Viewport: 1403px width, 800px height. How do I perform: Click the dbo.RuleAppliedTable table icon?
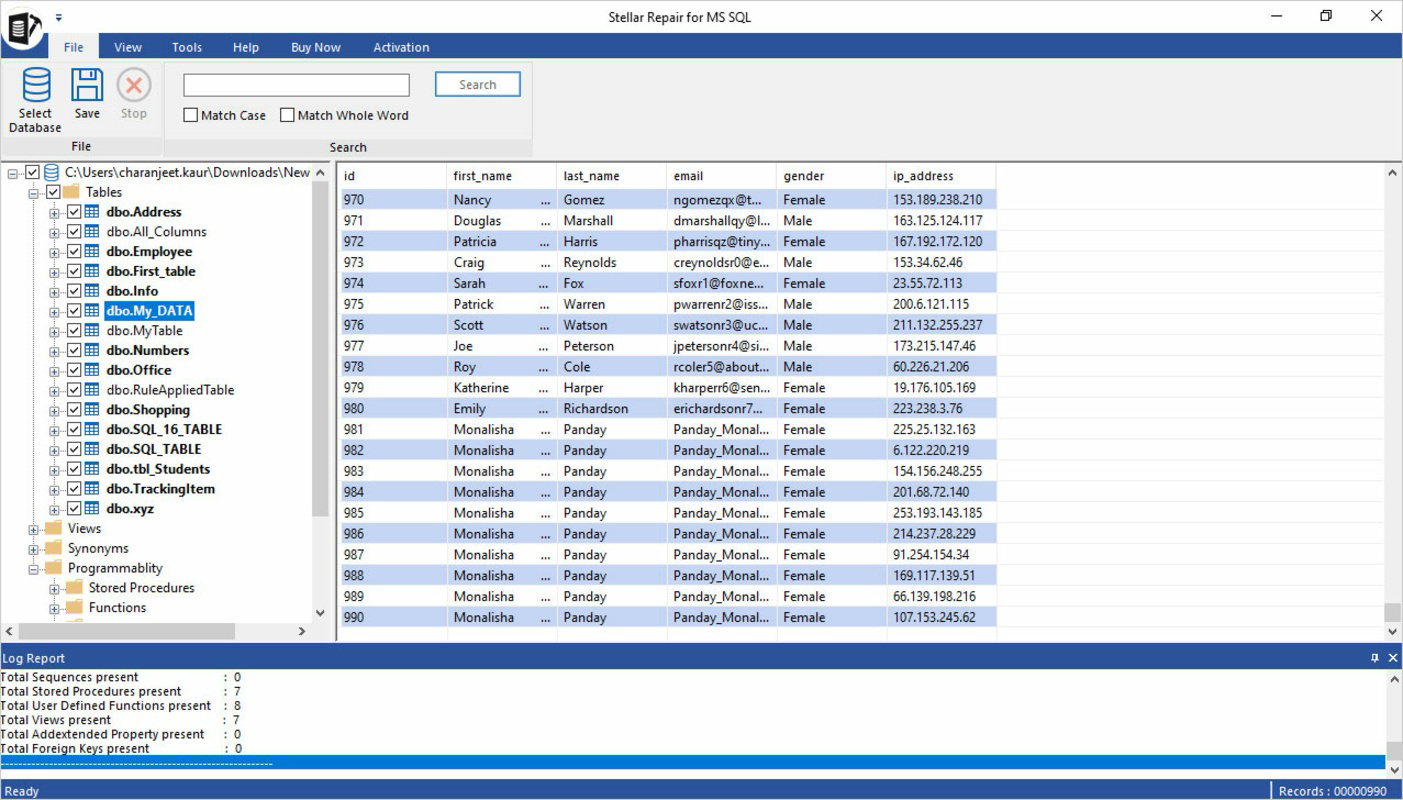(x=92, y=390)
